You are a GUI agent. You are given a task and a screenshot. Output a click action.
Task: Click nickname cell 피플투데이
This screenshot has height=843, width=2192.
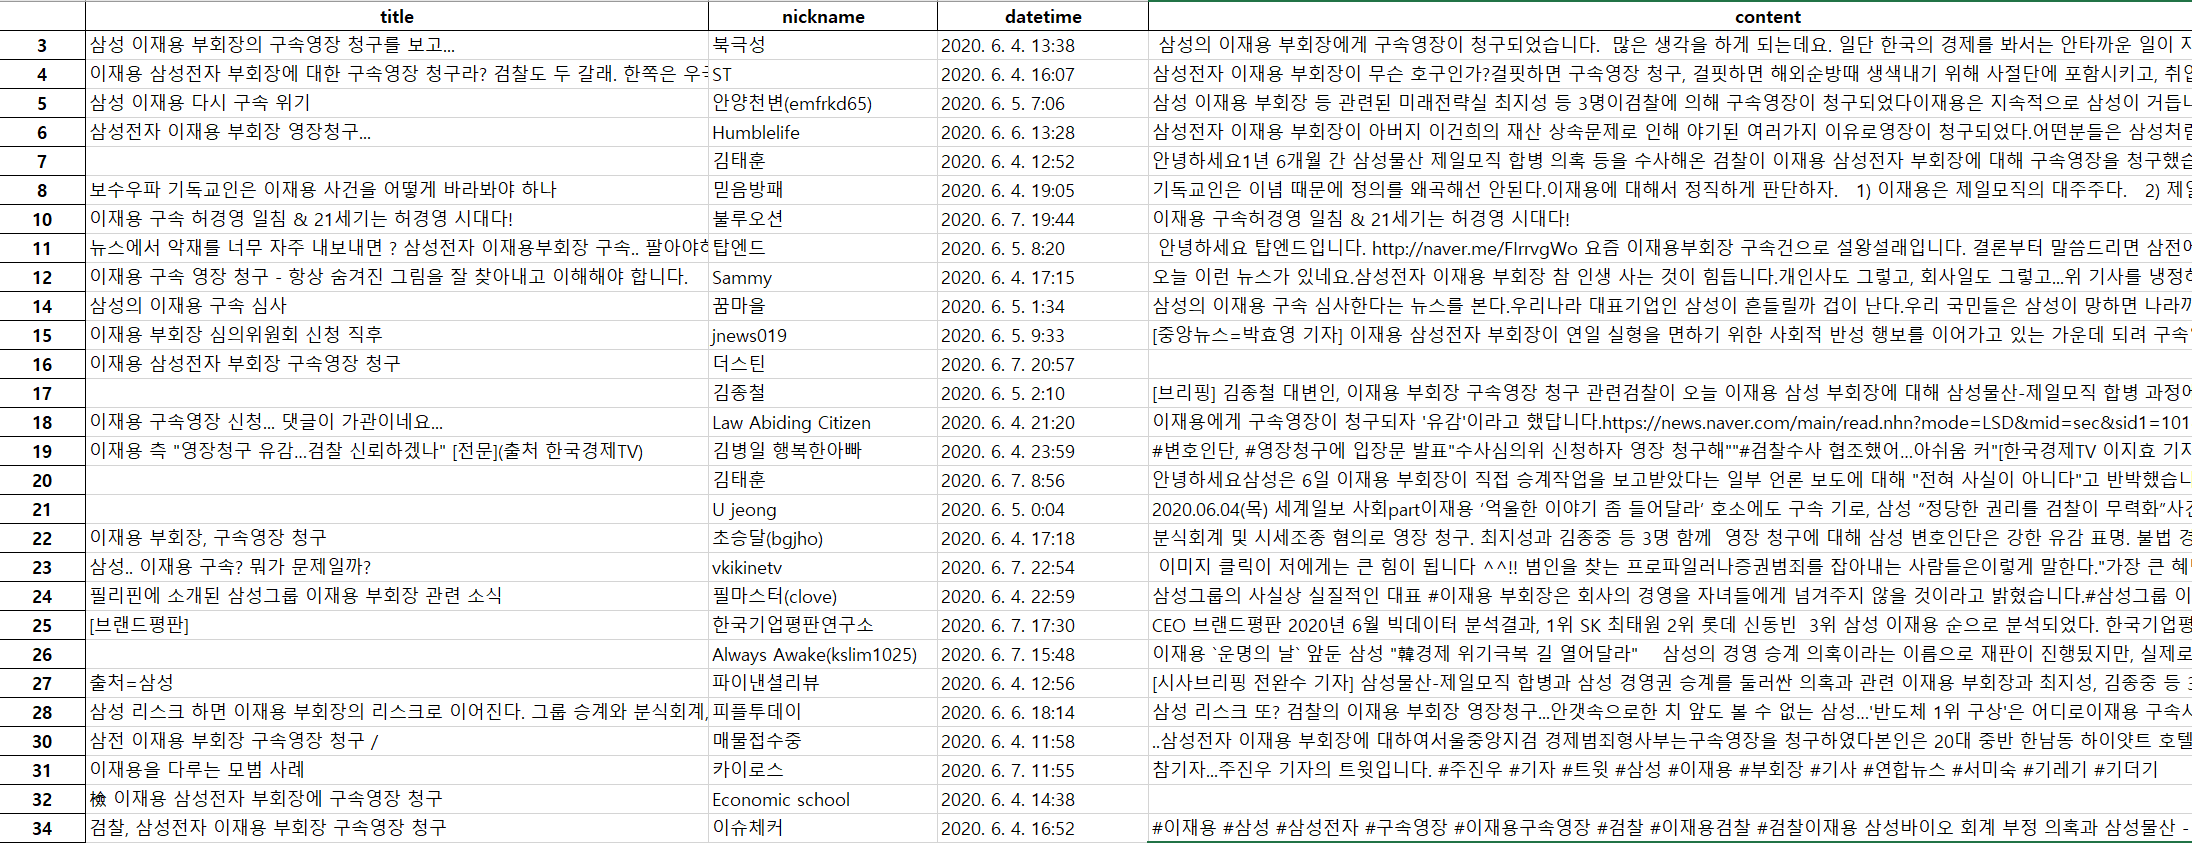click(823, 712)
